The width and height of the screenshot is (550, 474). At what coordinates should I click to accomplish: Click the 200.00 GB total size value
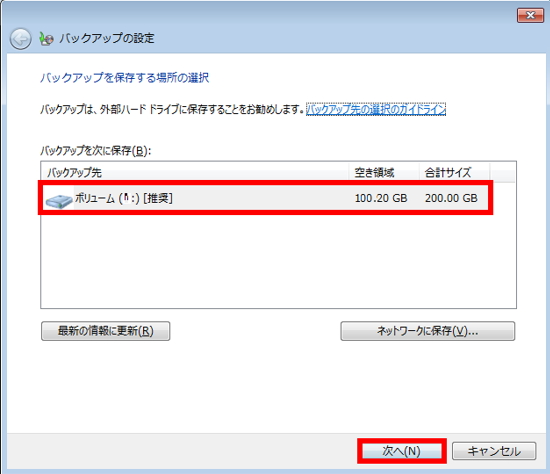[451, 198]
